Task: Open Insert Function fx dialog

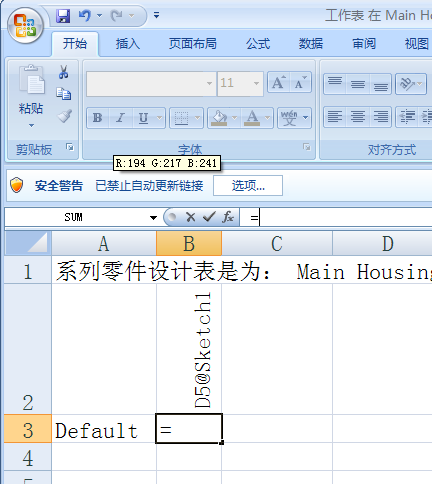Action: click(228, 217)
